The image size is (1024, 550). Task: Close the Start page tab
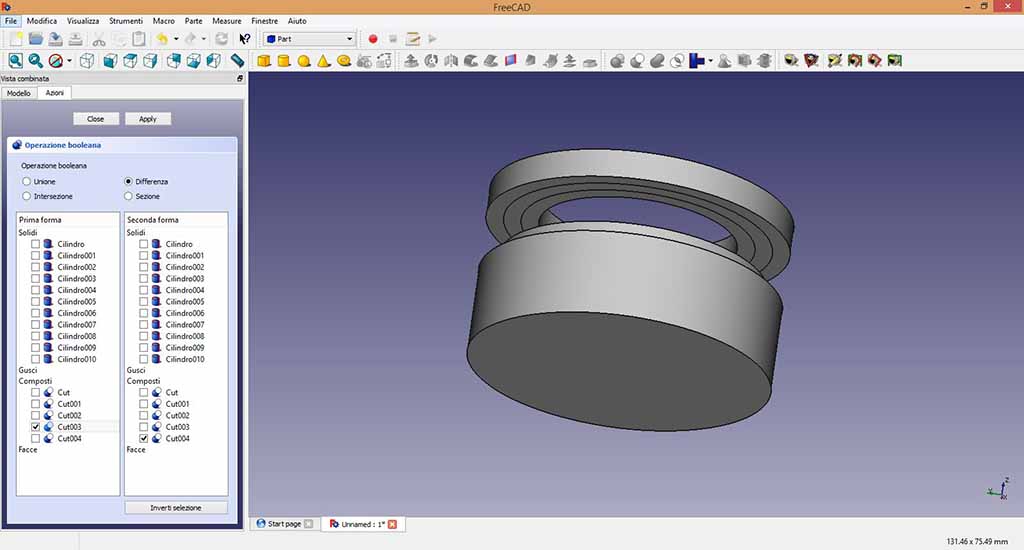309,524
